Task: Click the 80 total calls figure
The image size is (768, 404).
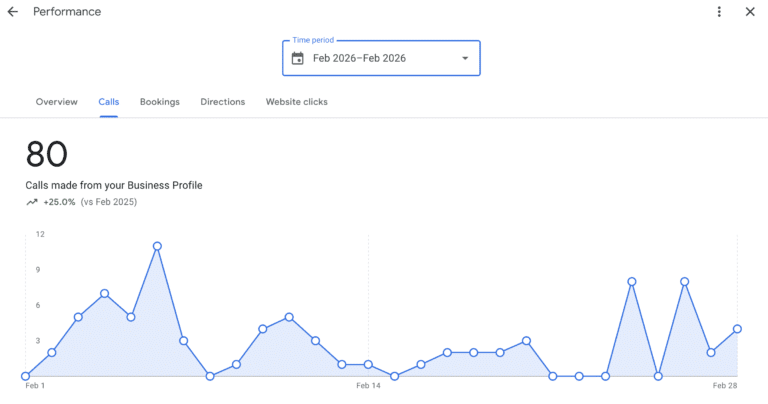Action: tap(47, 154)
